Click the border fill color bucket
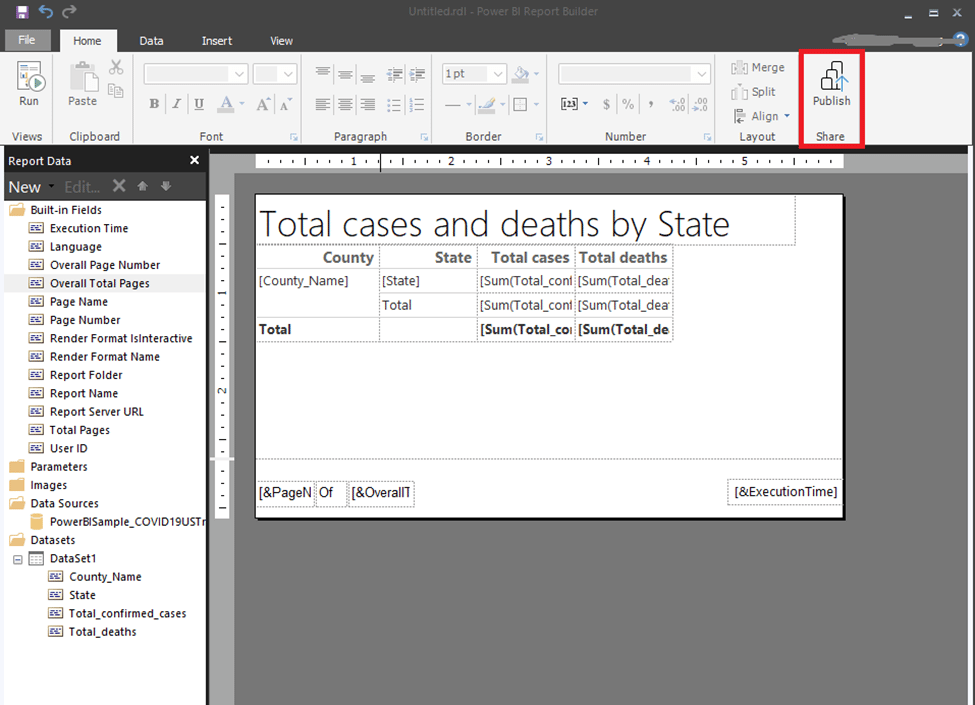Viewport: 975px width, 705px height. point(520,74)
